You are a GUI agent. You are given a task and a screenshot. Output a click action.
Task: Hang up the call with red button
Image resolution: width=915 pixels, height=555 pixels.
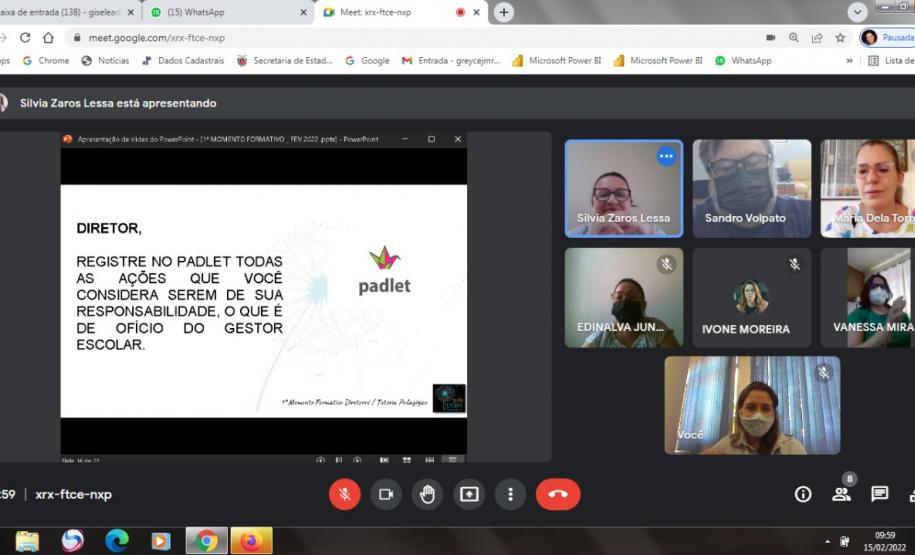pos(557,494)
